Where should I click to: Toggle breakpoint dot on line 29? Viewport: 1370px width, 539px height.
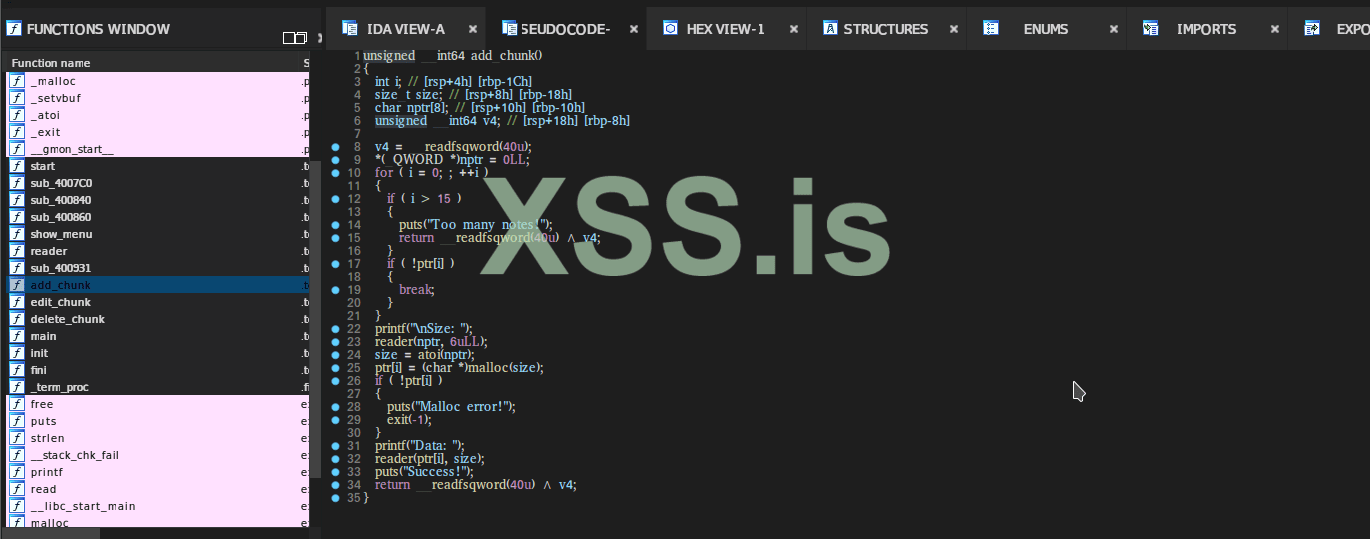(x=337, y=420)
